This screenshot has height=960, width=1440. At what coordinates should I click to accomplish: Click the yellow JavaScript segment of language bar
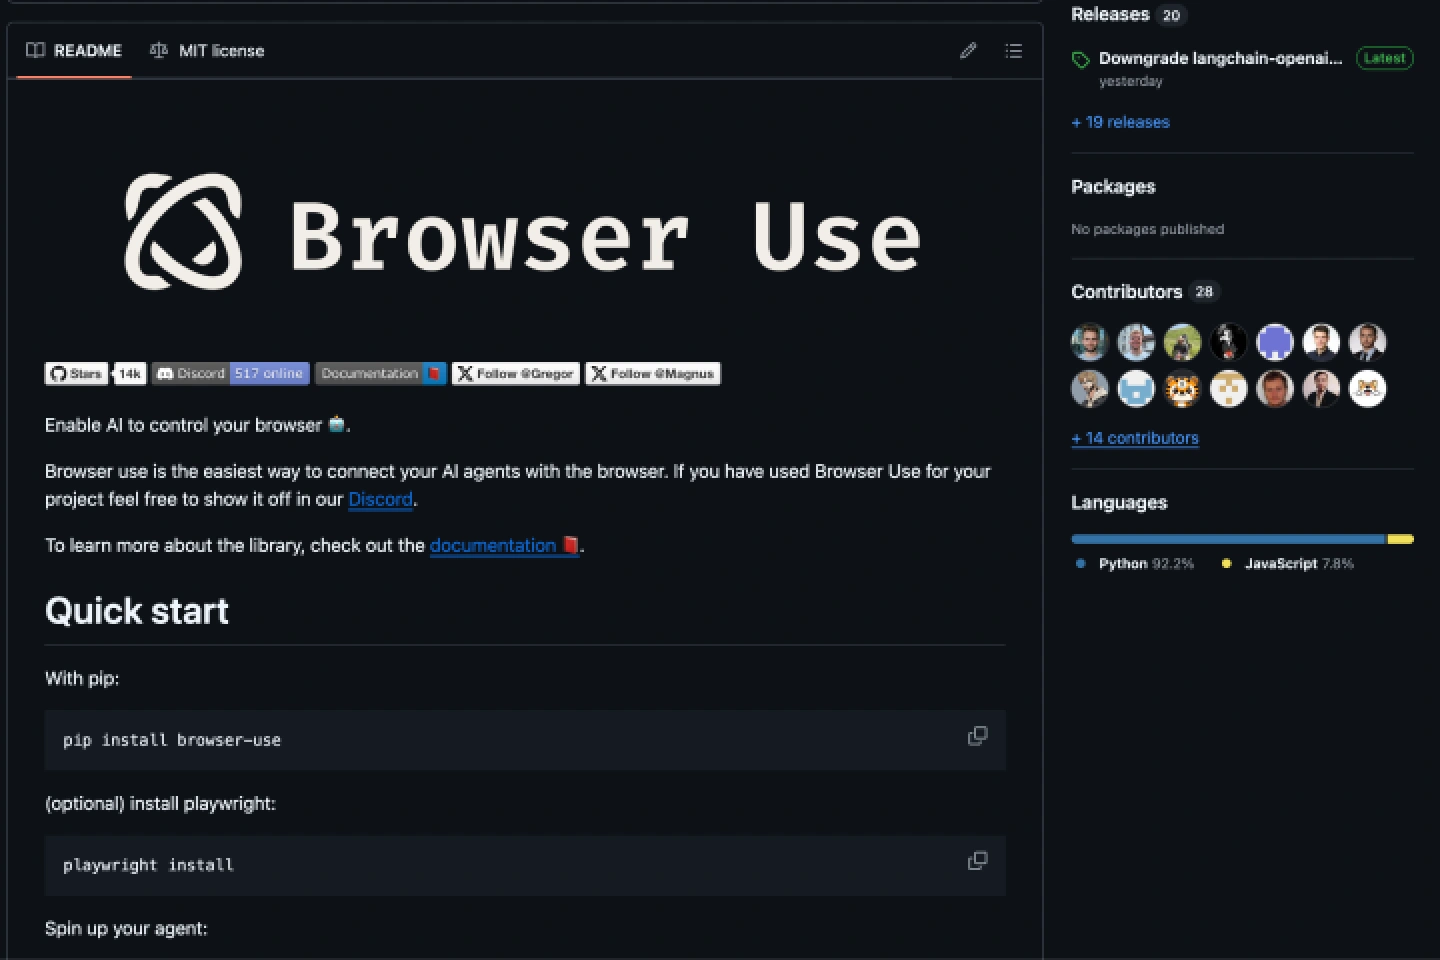click(1400, 539)
